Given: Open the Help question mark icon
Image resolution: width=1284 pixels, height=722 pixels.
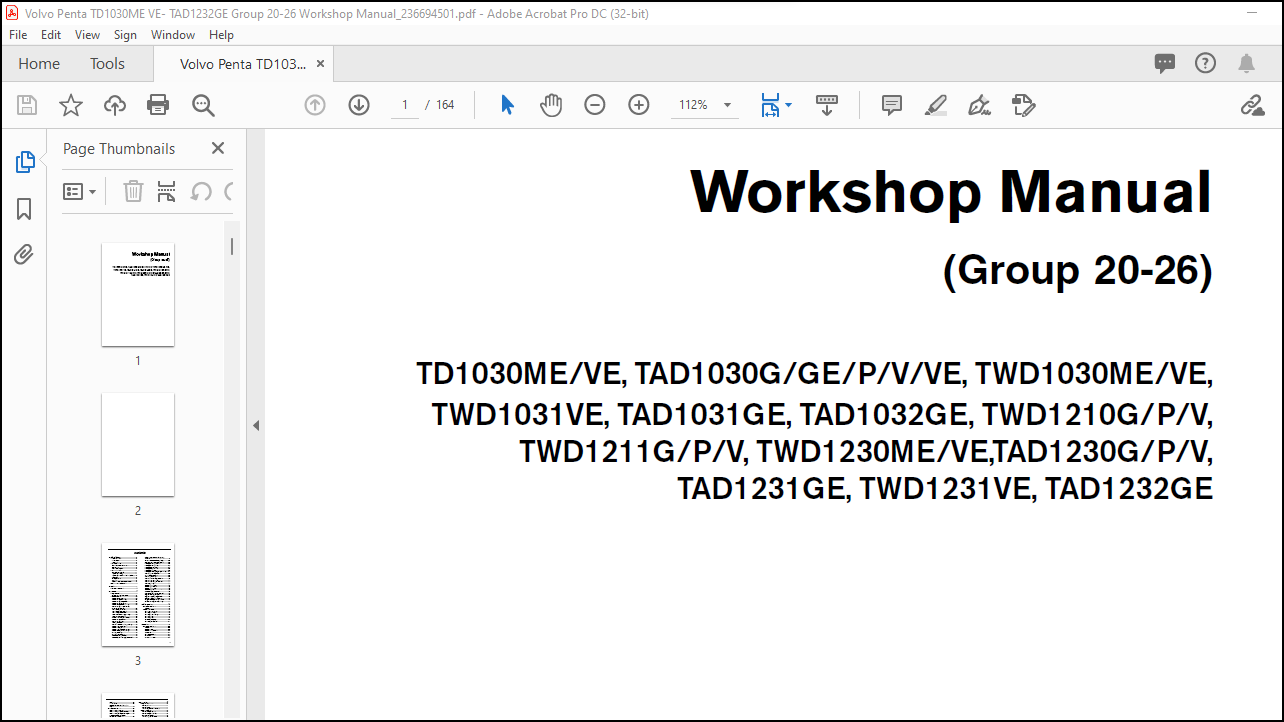Looking at the screenshot, I should (1206, 63).
